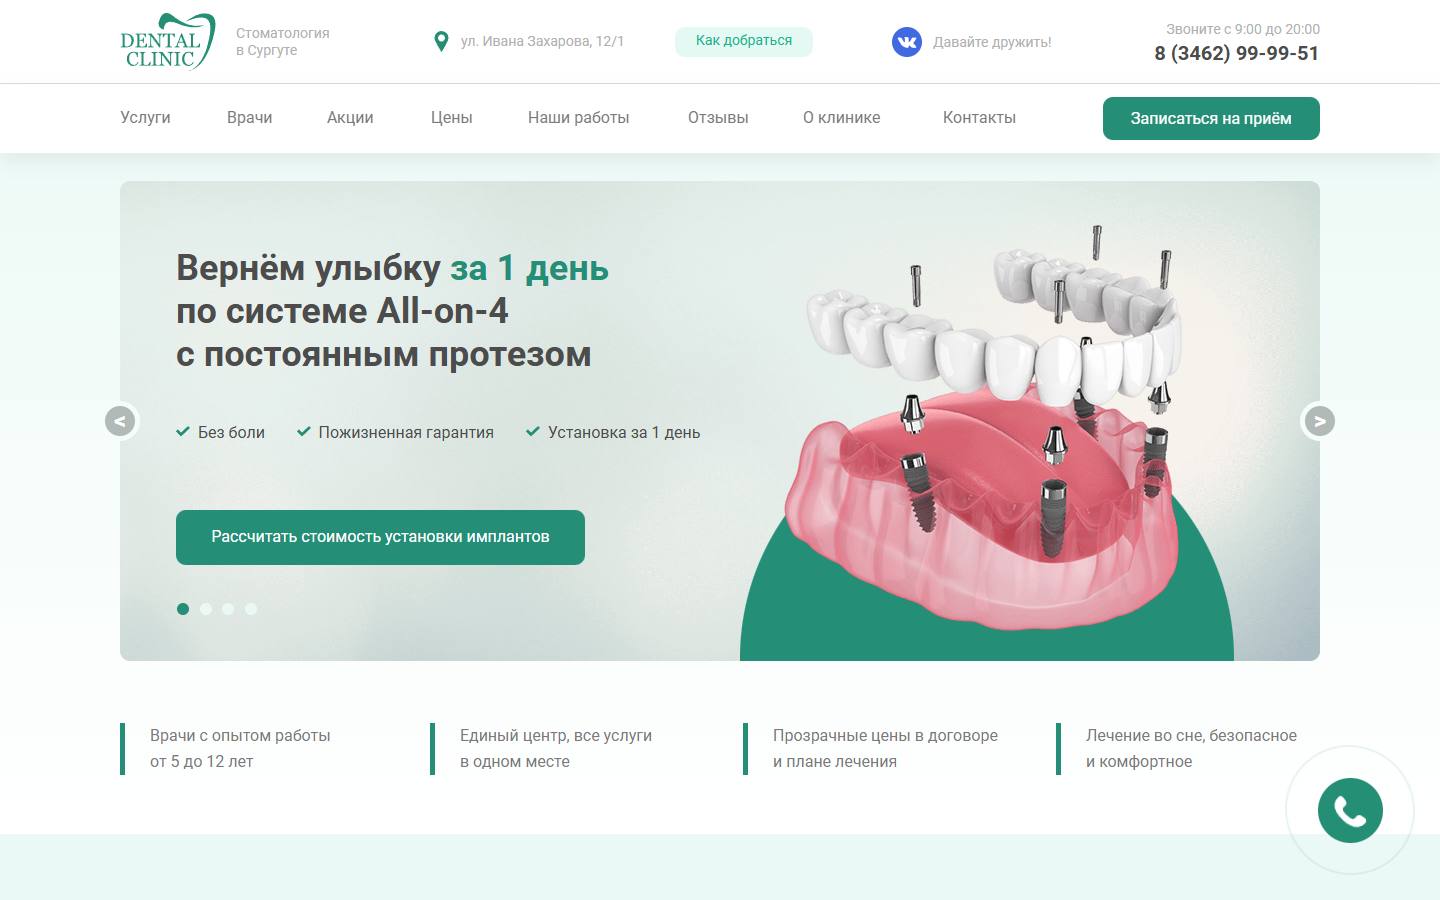The width and height of the screenshot is (1440, 900).
Task: Click the Dental Clinic logo
Action: coord(167,42)
